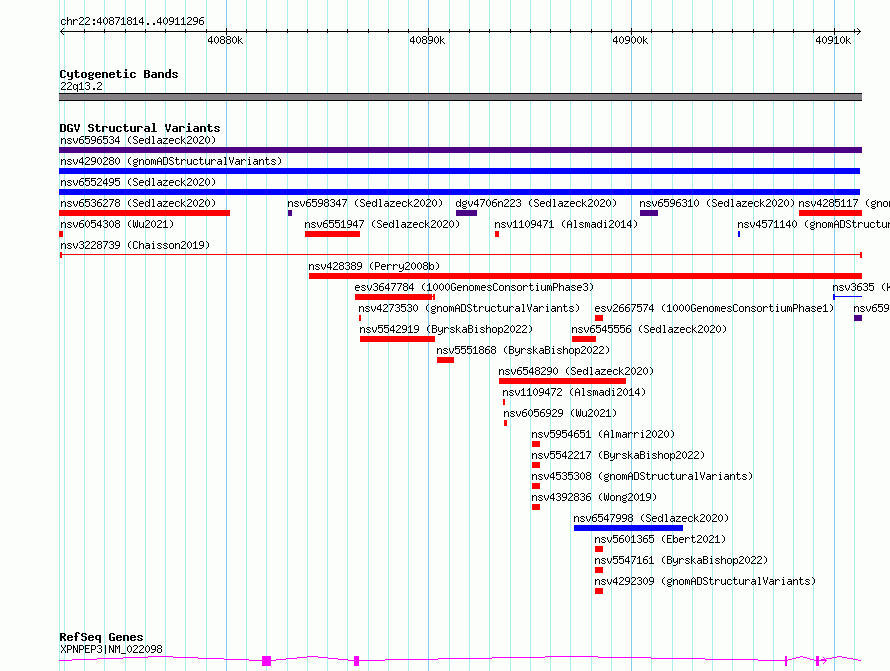This screenshot has width=890, height=671.
Task: Click the dgv4706n223 purple variant bar
Action: (467, 213)
